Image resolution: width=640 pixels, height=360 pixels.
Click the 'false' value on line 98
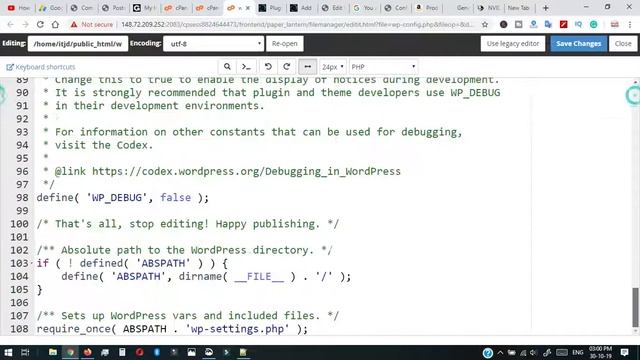(176, 198)
